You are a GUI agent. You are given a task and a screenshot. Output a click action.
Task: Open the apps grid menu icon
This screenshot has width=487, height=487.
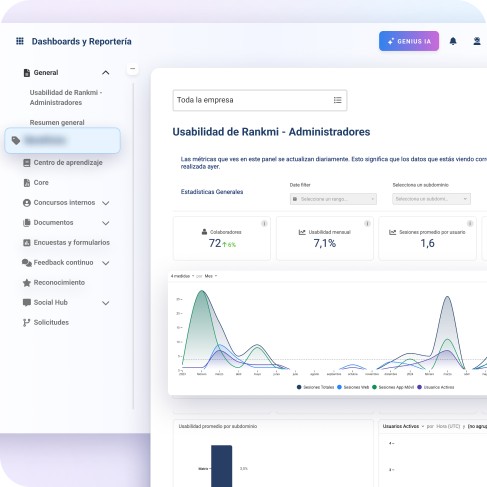point(20,41)
